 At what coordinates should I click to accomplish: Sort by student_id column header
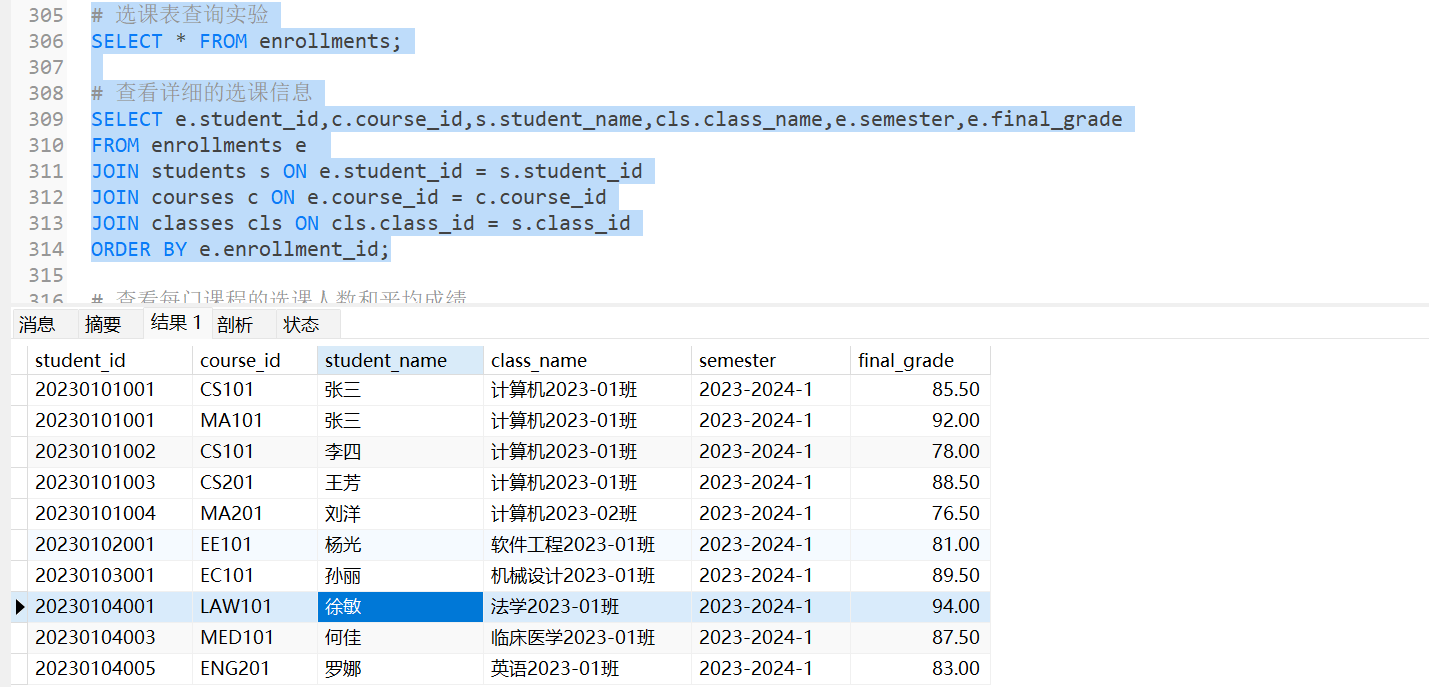click(110, 360)
